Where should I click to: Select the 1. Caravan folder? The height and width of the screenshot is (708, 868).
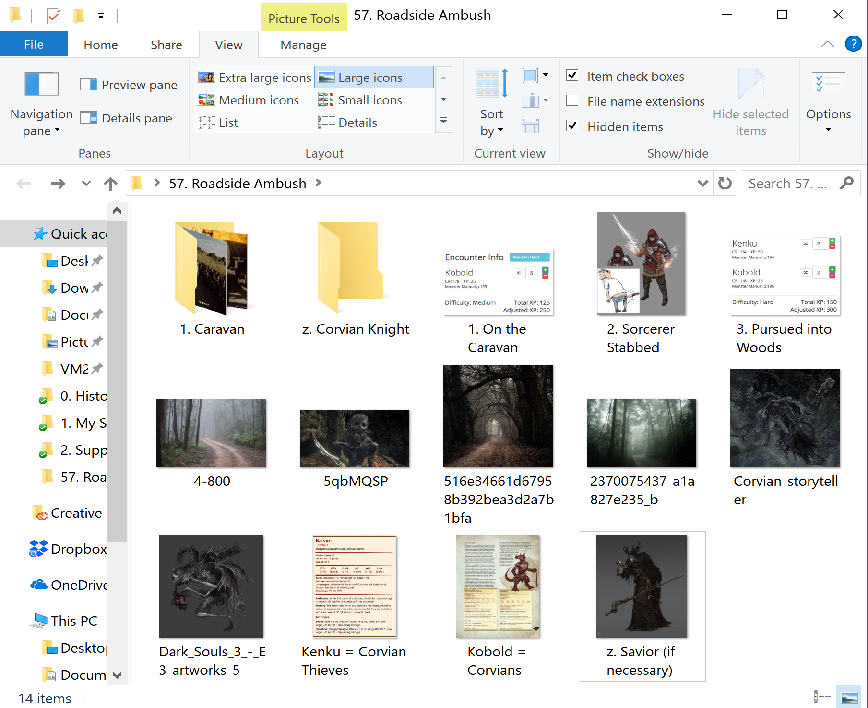pyautogui.click(x=212, y=278)
